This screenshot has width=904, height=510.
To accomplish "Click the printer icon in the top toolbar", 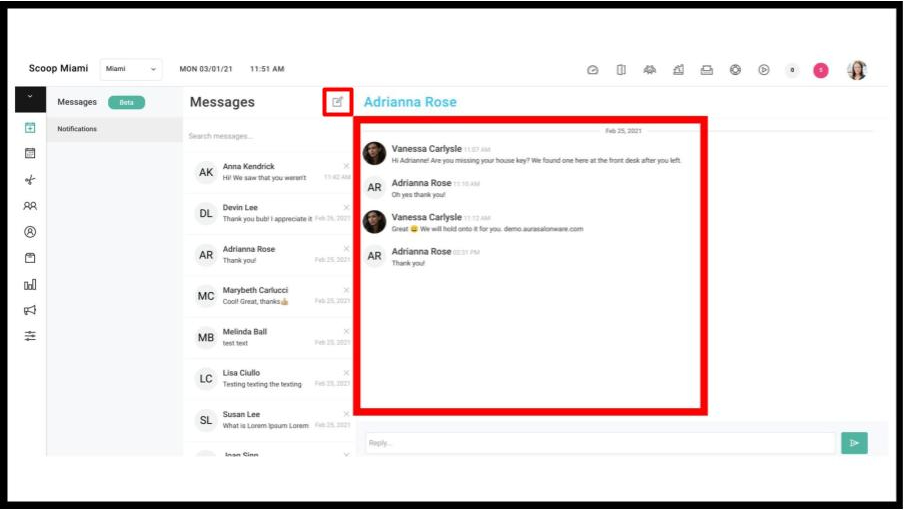I will tap(707, 70).
